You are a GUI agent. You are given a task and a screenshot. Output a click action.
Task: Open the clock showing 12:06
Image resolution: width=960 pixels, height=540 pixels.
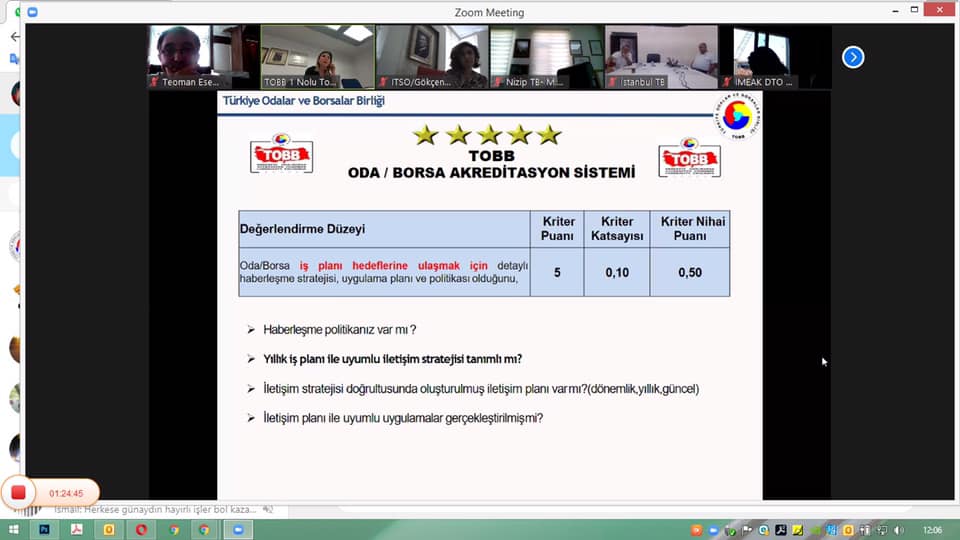pos(932,529)
